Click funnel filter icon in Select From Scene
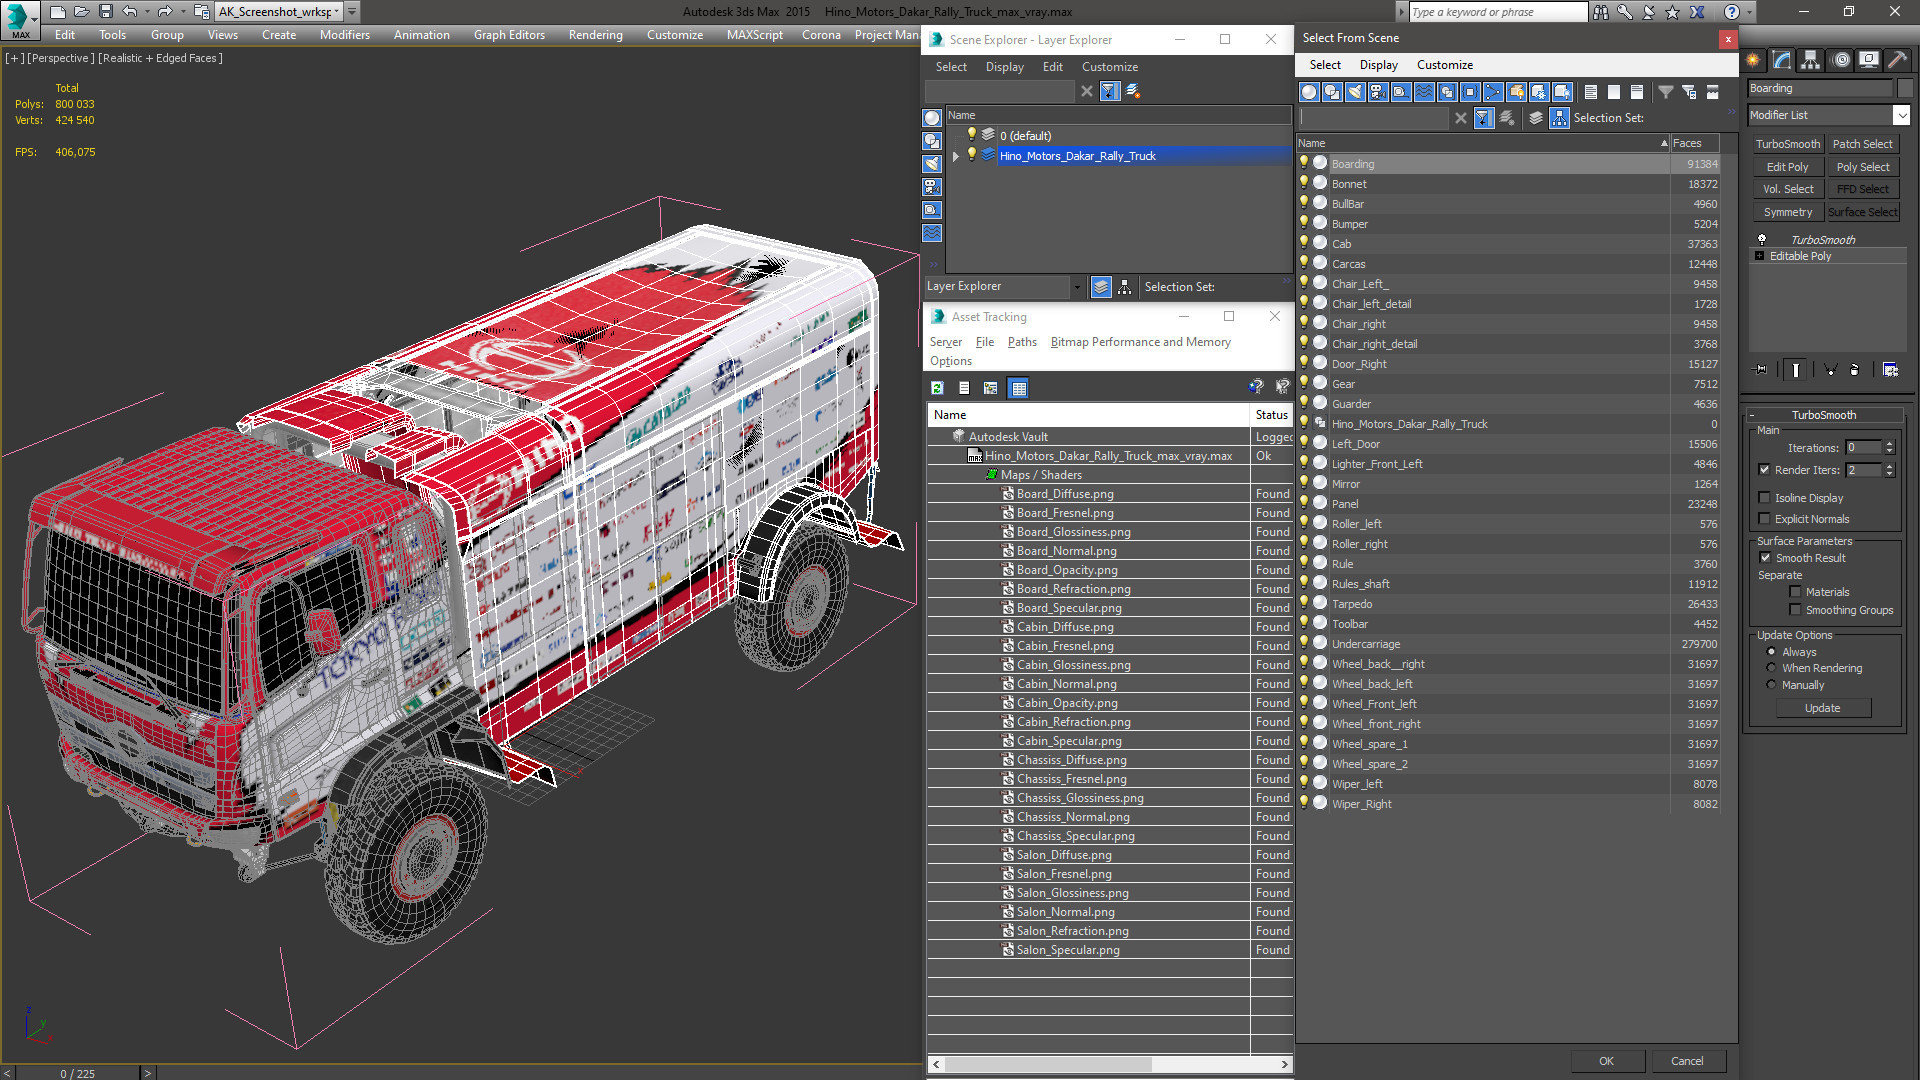The height and width of the screenshot is (1080, 1920). [1666, 92]
